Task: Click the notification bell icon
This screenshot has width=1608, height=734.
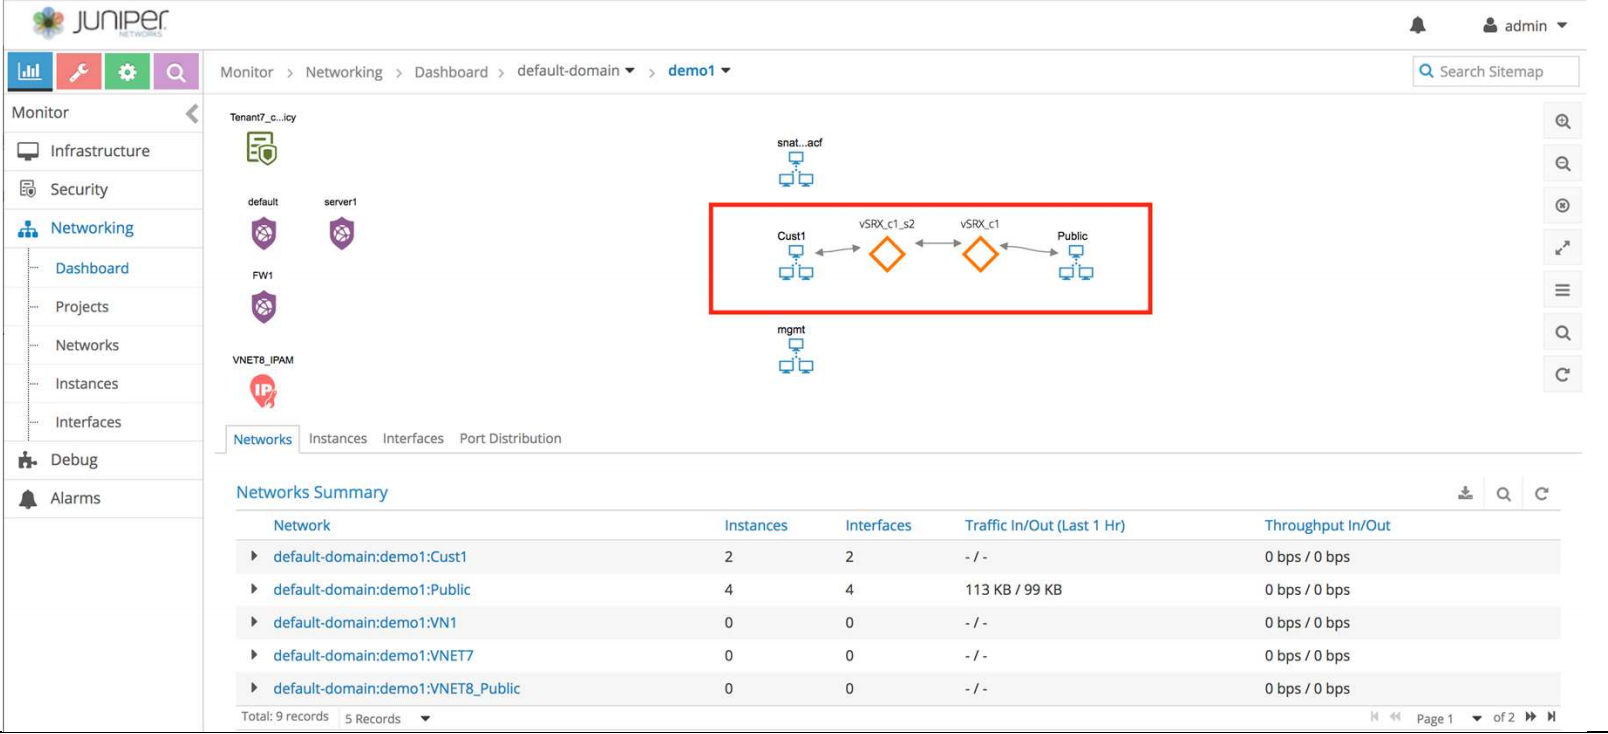Action: pos(1417,25)
